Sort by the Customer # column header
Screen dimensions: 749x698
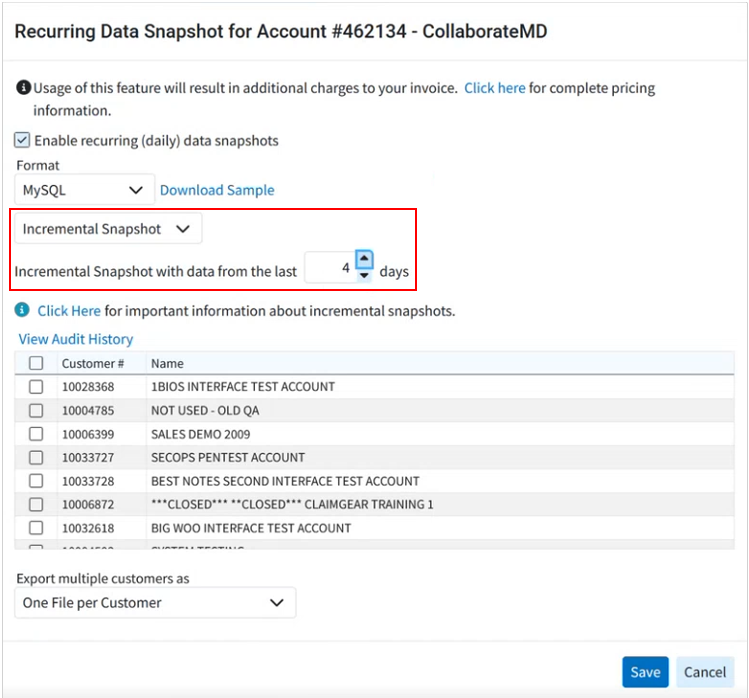pos(93,363)
